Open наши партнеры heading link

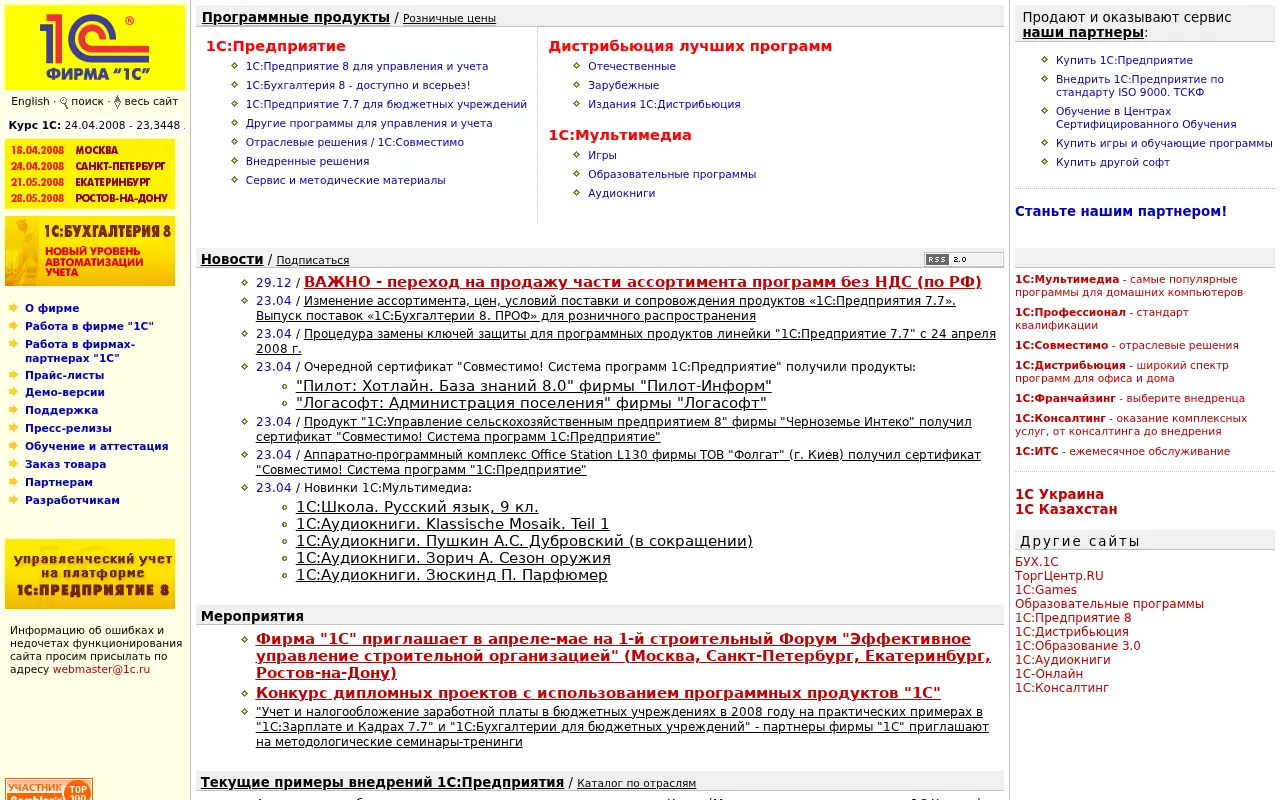tap(1083, 32)
